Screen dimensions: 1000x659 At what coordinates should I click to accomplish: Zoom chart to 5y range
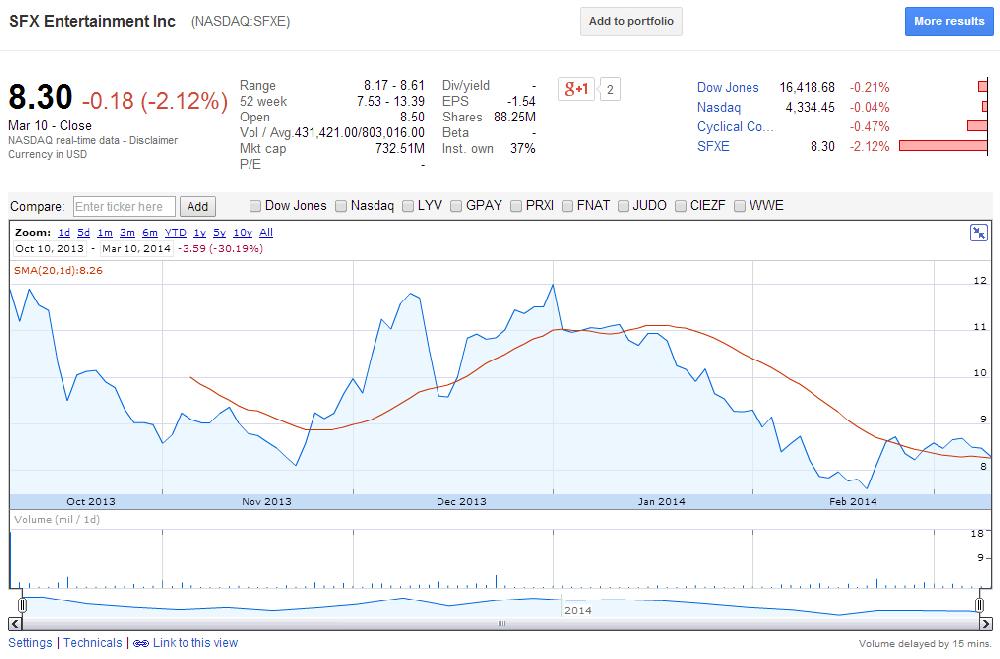(219, 233)
